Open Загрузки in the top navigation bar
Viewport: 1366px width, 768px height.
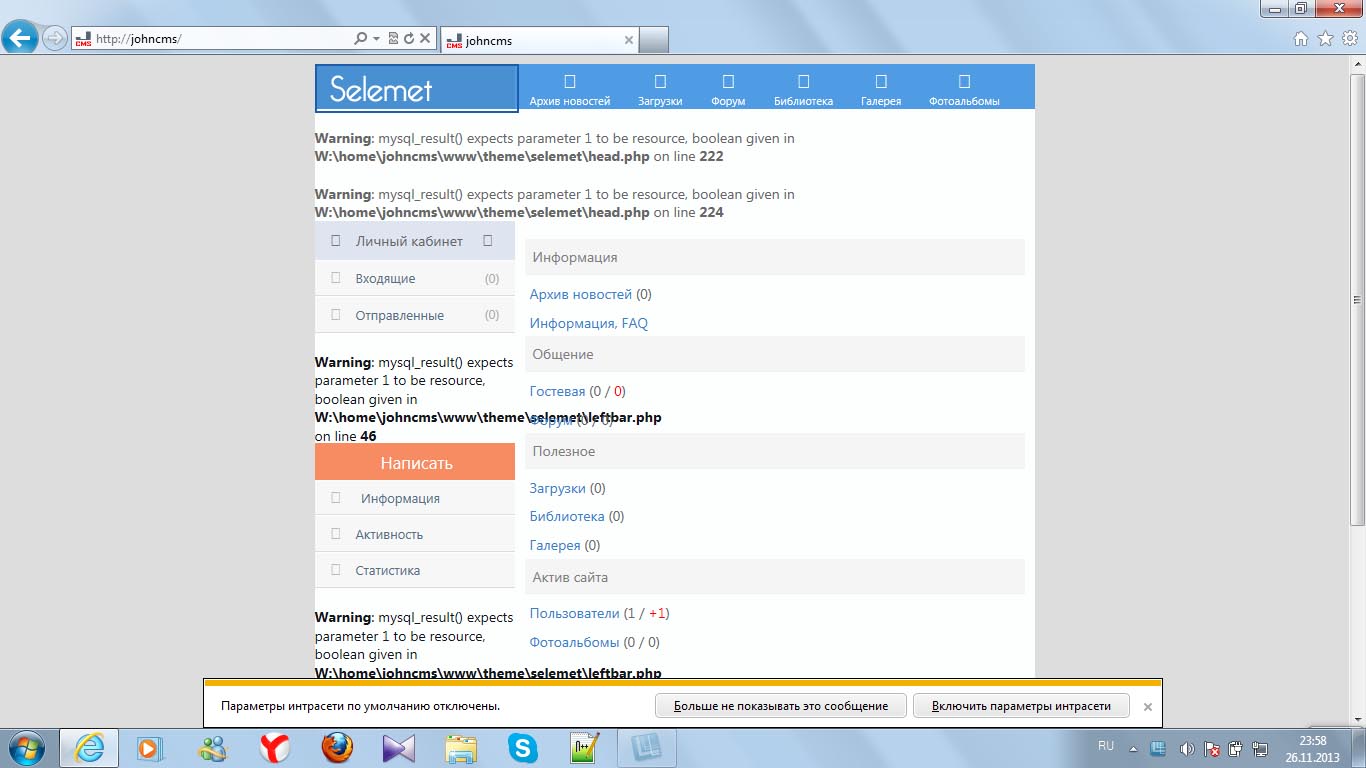pos(660,89)
